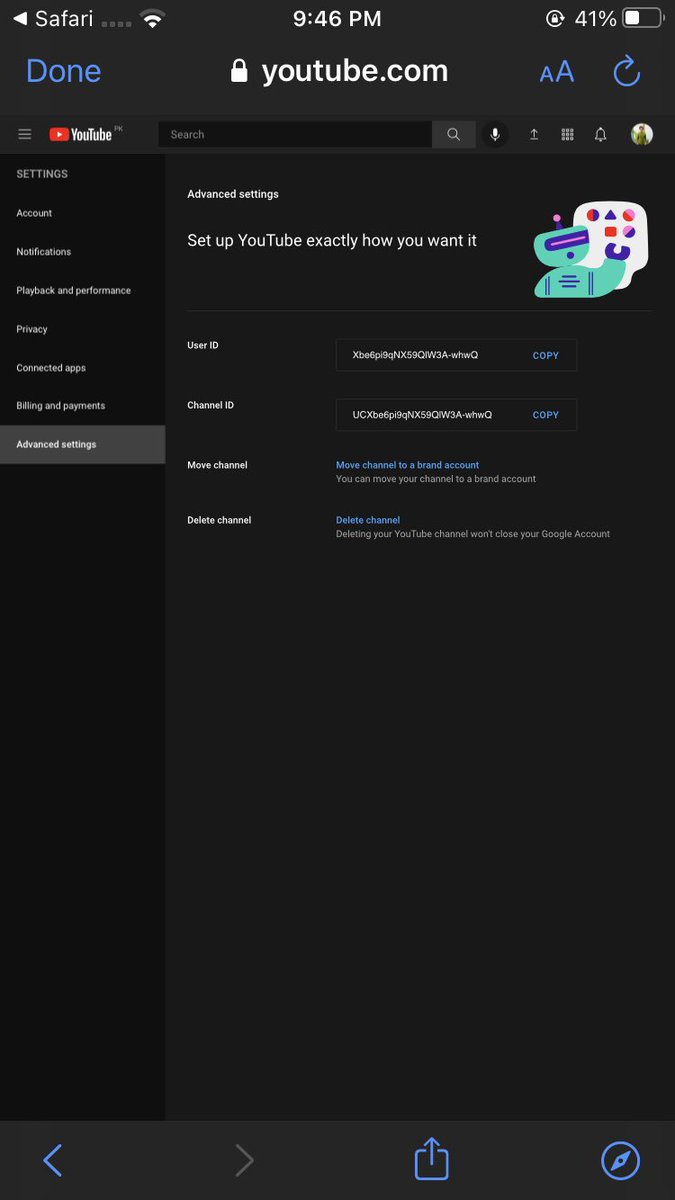Click the Delete channel link
This screenshot has height=1200, width=675.
[368, 520]
